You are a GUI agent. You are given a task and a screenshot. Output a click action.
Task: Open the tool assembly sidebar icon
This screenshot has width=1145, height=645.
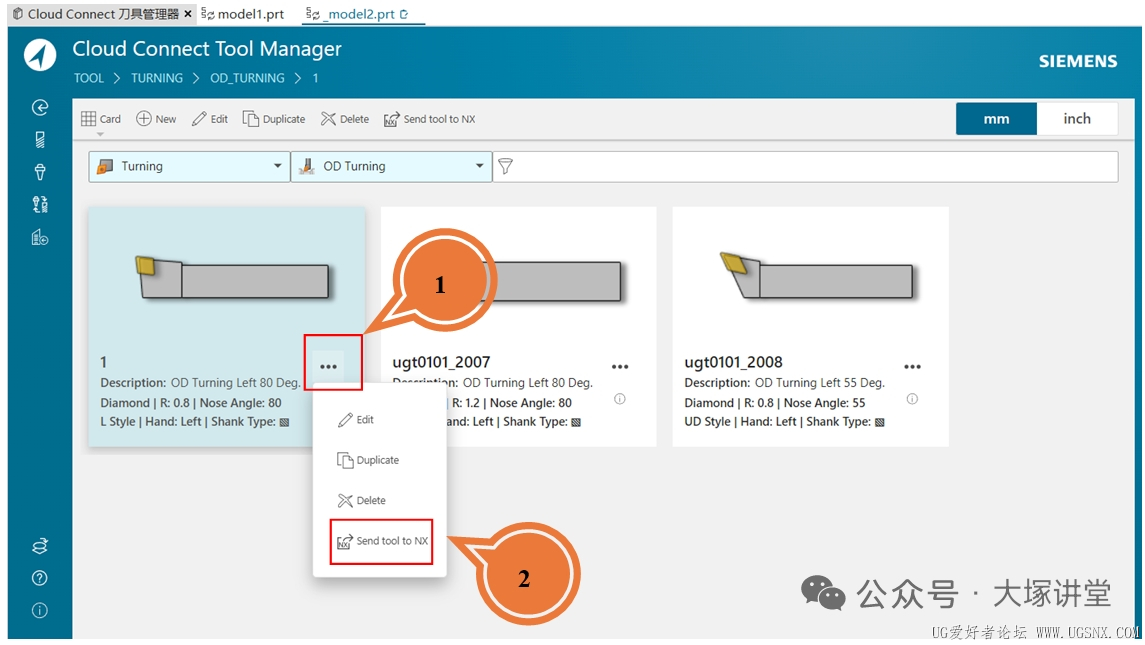(40, 205)
